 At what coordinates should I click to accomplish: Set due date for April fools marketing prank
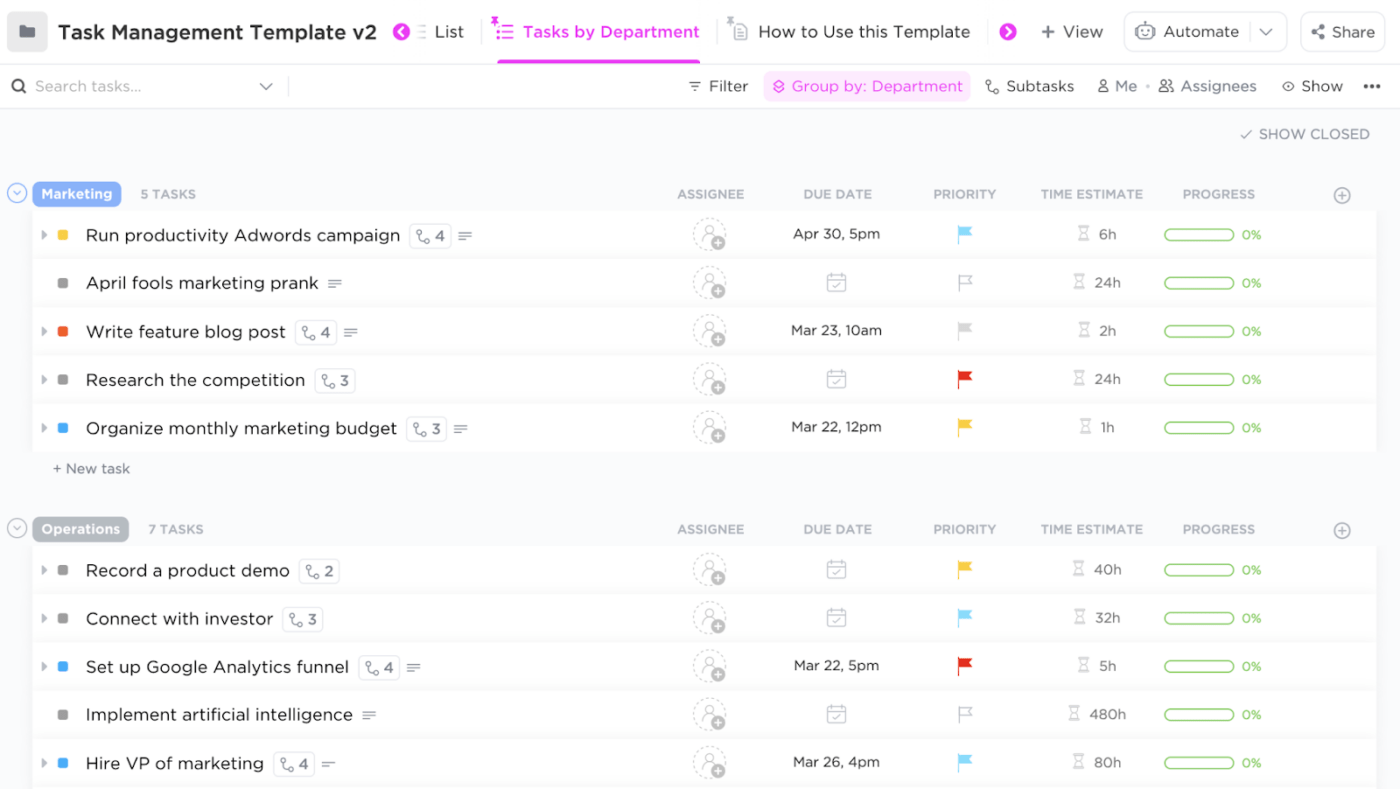coord(837,283)
